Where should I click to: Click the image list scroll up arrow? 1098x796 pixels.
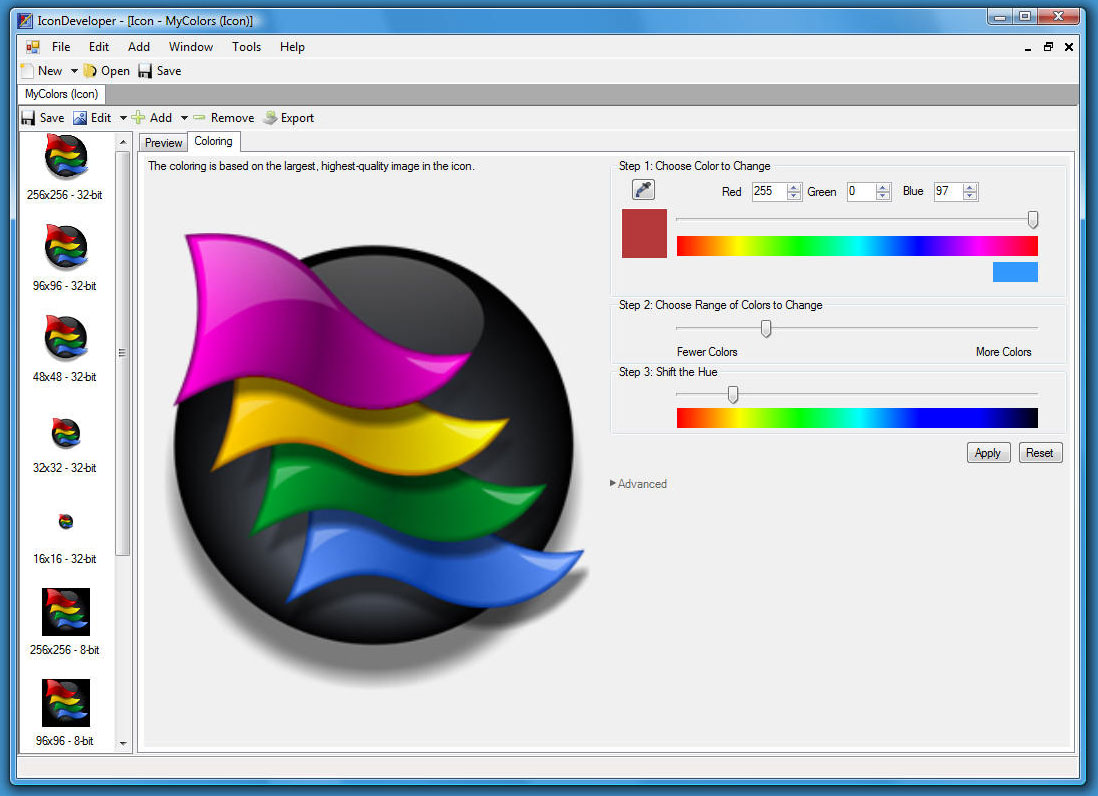point(123,142)
